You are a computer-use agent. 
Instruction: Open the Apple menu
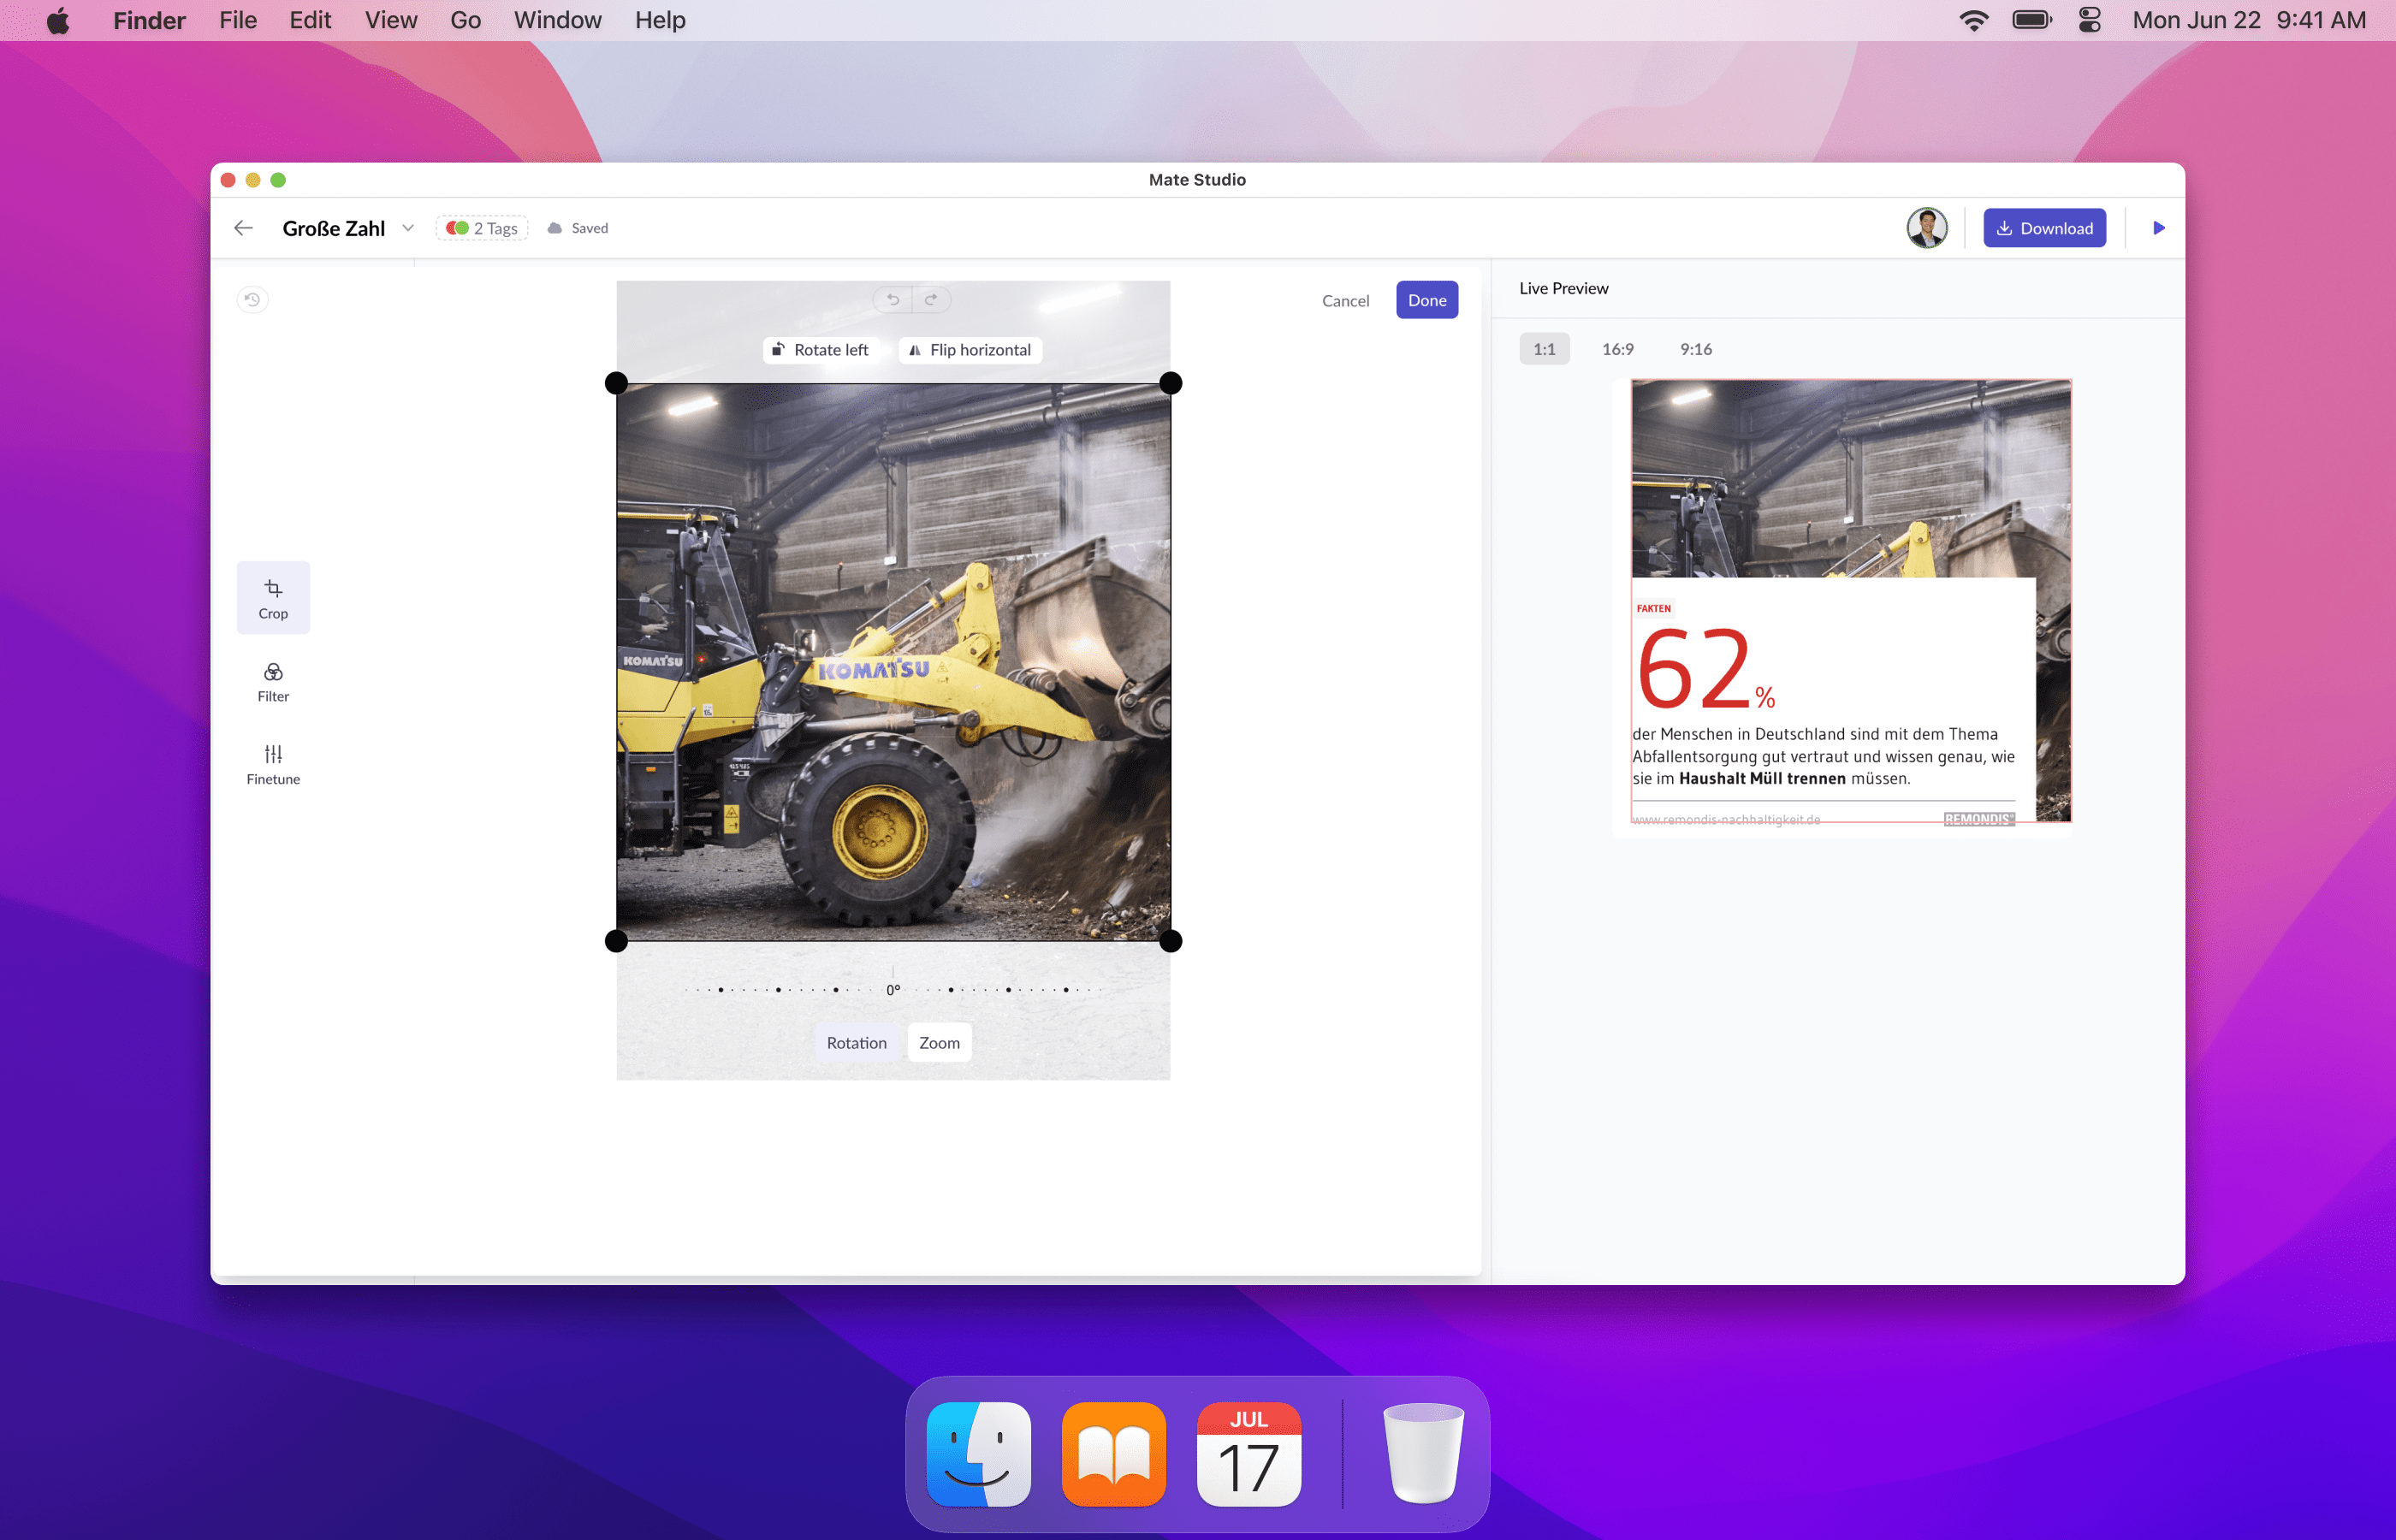(58, 20)
